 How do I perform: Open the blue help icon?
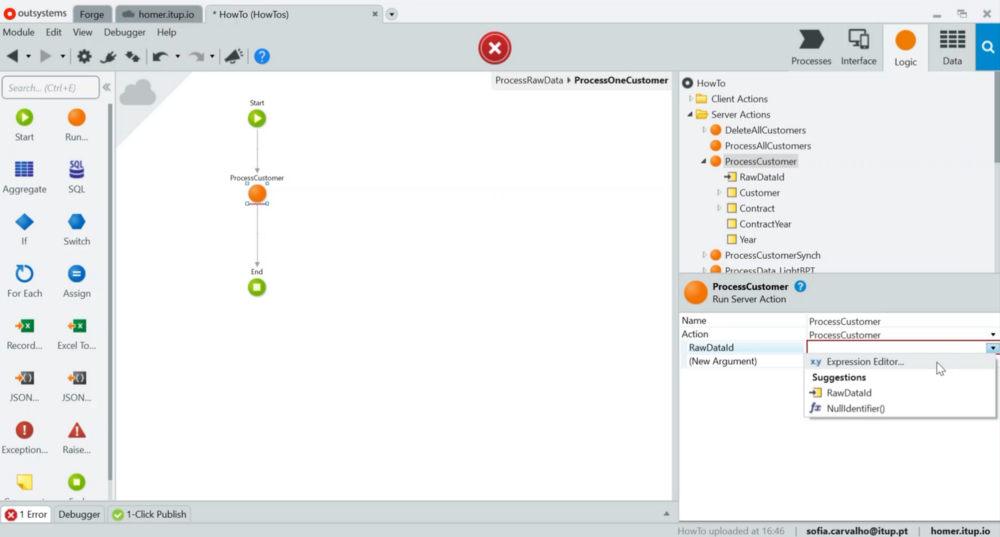[x=261, y=56]
